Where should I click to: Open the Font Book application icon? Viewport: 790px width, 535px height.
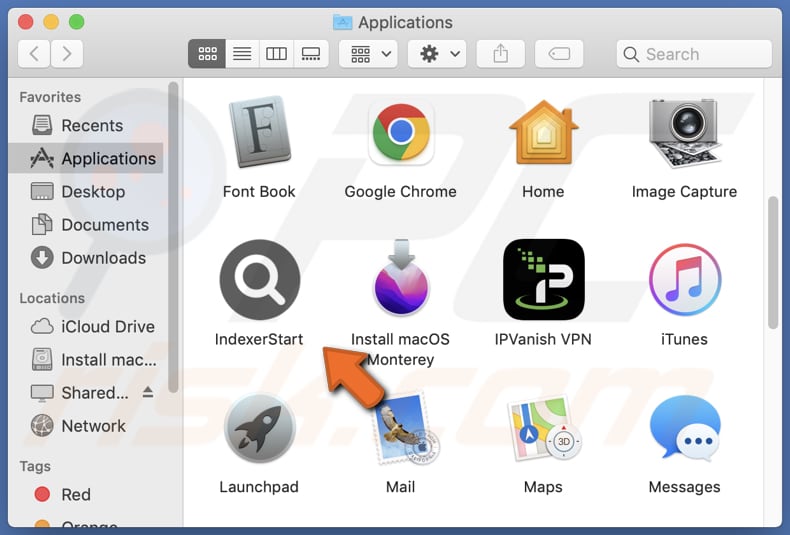coord(259,132)
